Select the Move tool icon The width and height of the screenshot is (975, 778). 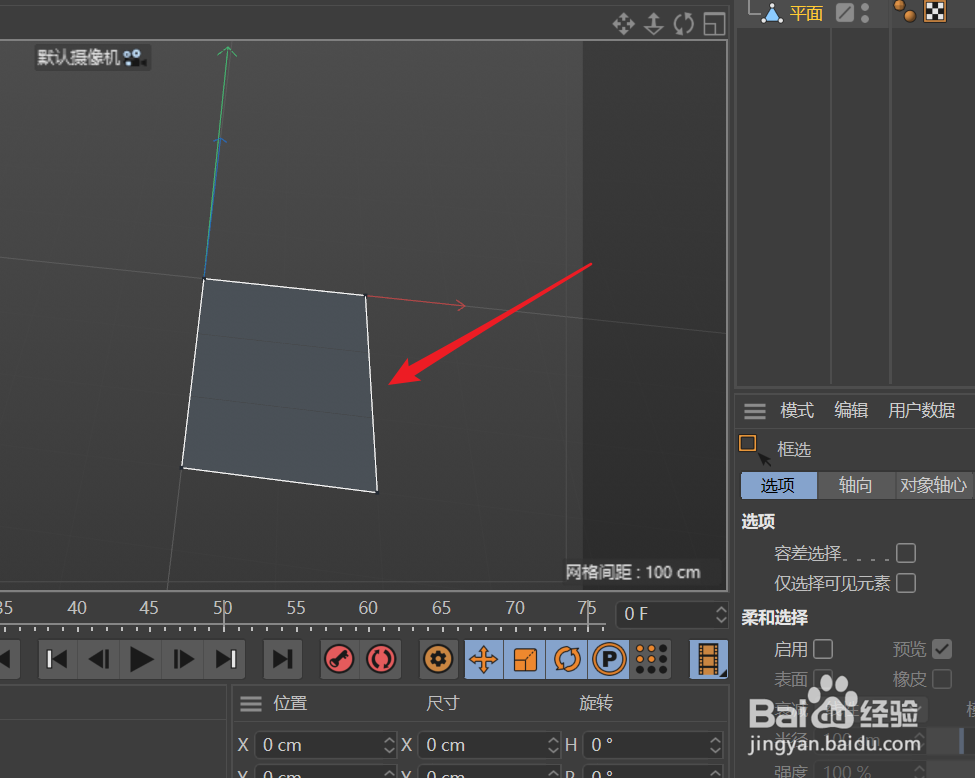click(x=483, y=659)
